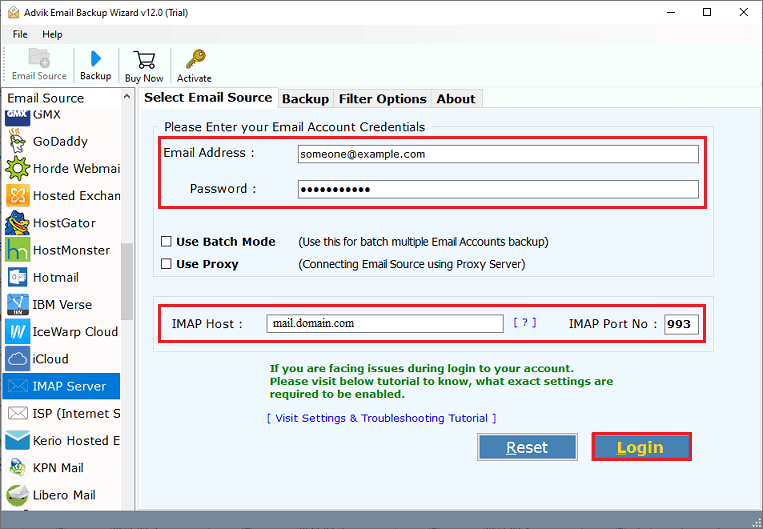Click the 'Email Source' panel header
Viewport: 763px width, 529px height.
coord(46,98)
